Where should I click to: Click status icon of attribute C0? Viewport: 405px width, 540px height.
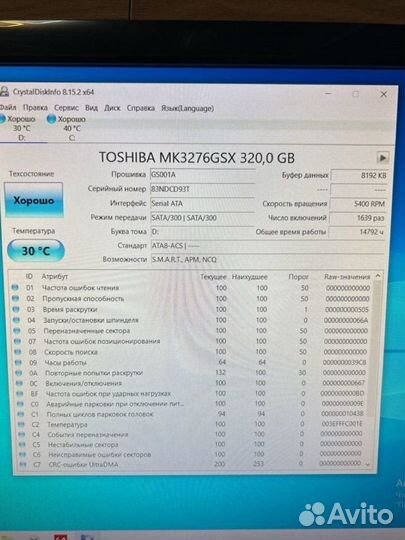coord(21,404)
